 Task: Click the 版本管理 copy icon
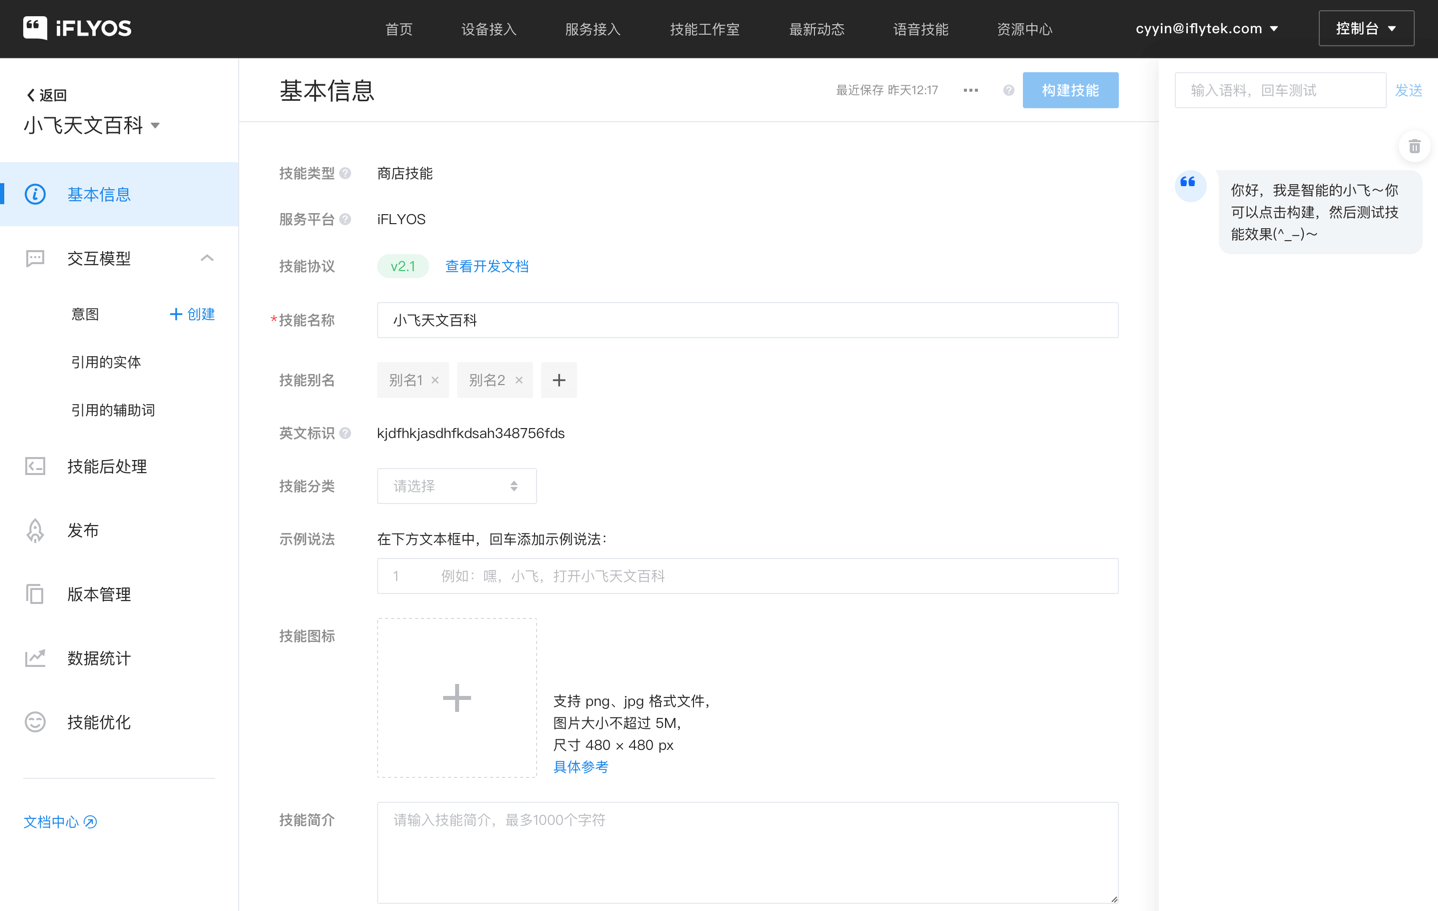(35, 594)
